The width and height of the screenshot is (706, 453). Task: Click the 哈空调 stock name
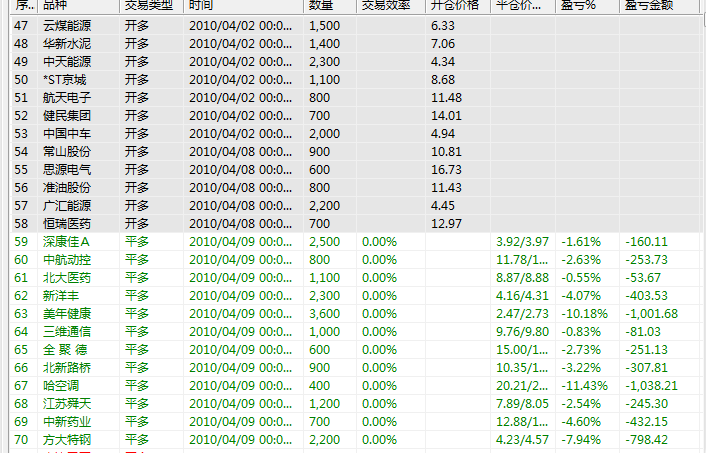(61, 386)
